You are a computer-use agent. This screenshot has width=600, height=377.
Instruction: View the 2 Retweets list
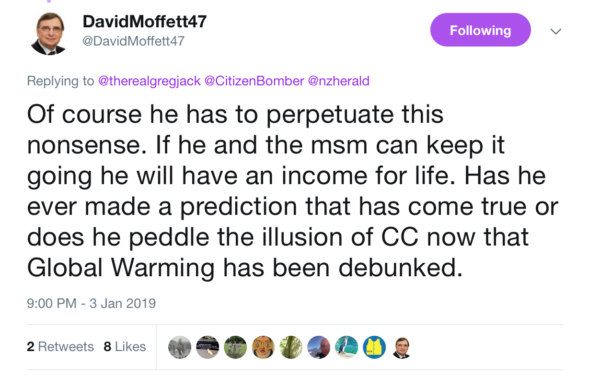click(60, 346)
